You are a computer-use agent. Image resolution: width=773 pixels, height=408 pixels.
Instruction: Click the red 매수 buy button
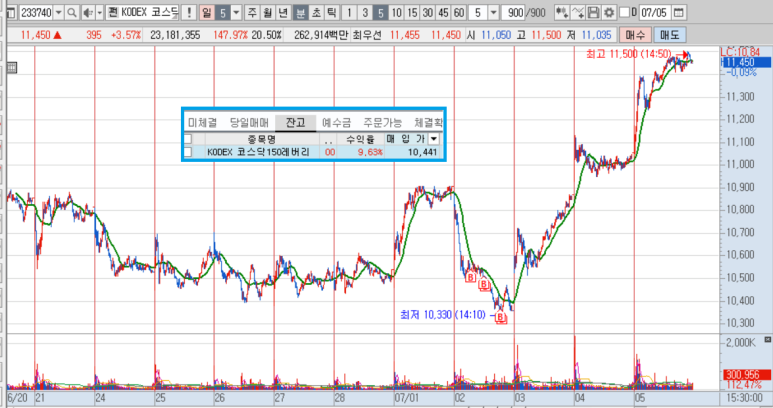(x=635, y=35)
